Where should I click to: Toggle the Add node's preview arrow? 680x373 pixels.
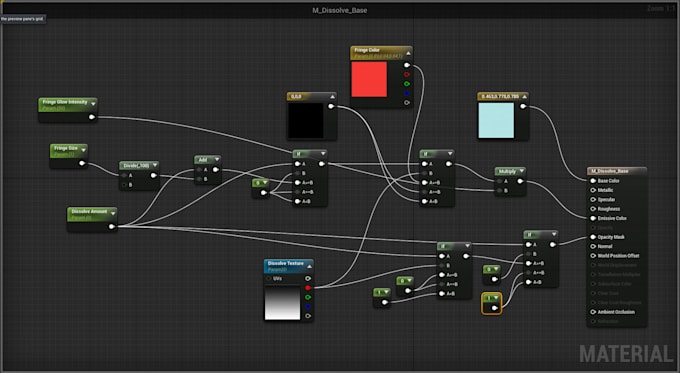coord(216,160)
